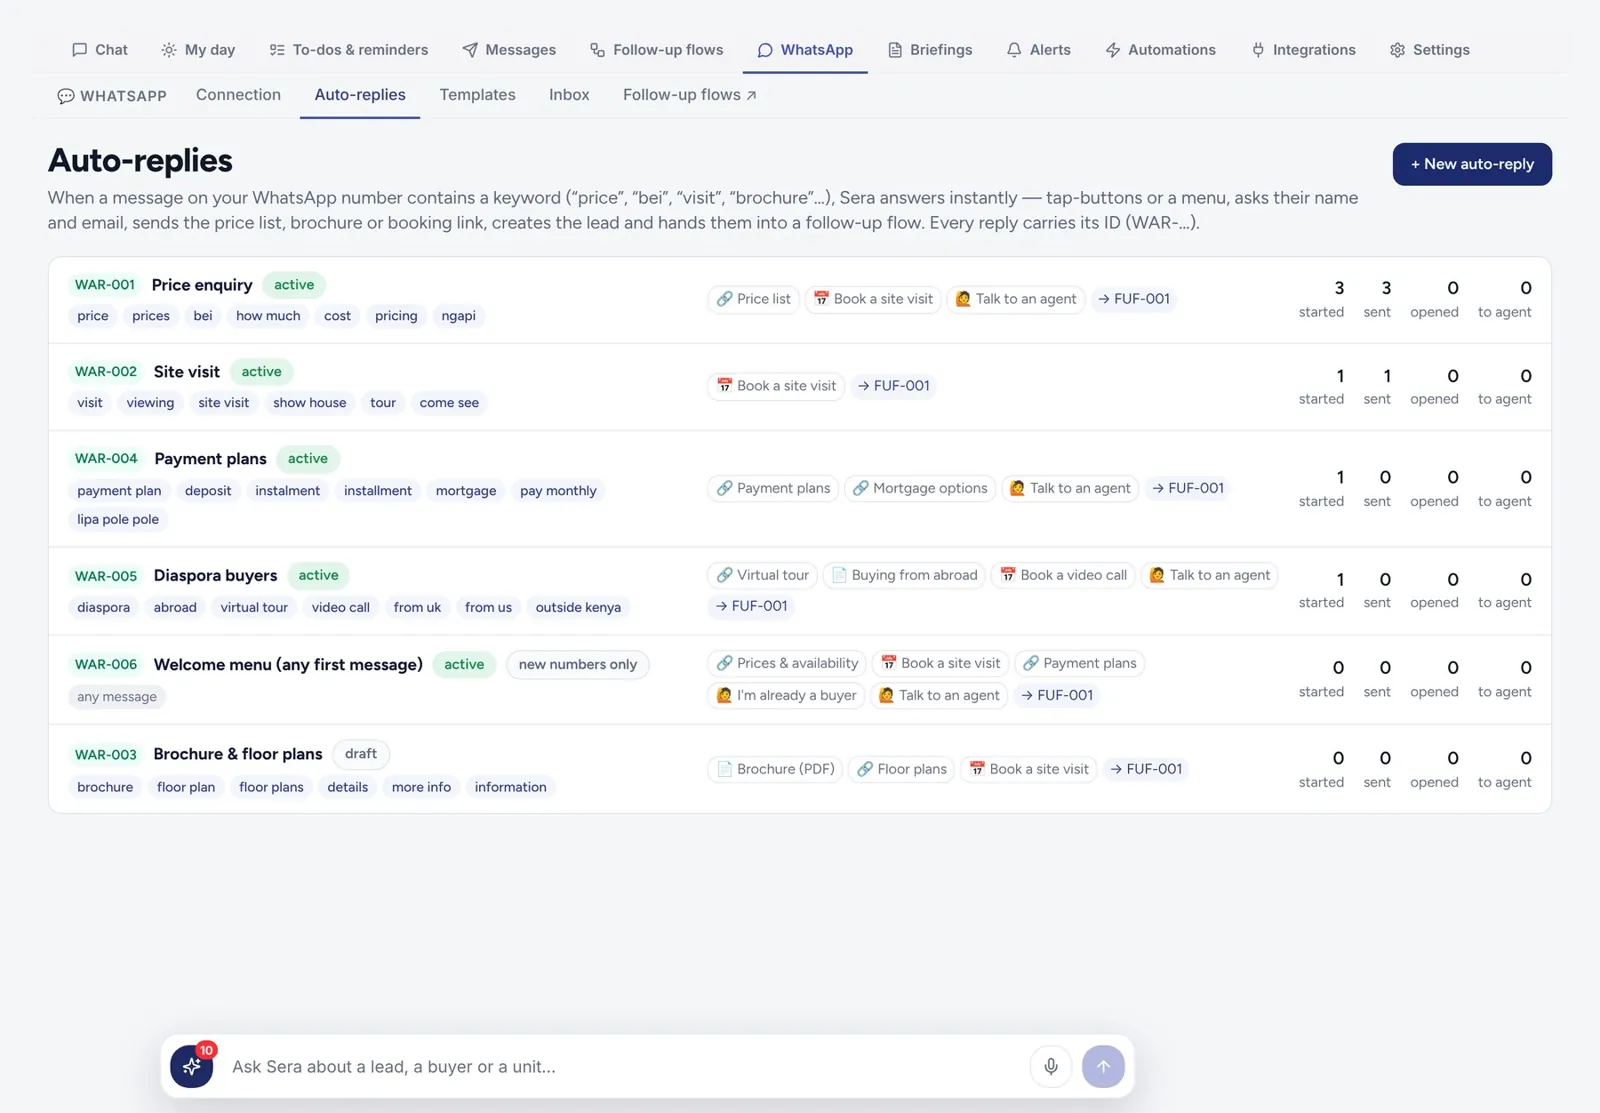Click the Prices & availability chip
This screenshot has width=1600, height=1113.
[787, 663]
